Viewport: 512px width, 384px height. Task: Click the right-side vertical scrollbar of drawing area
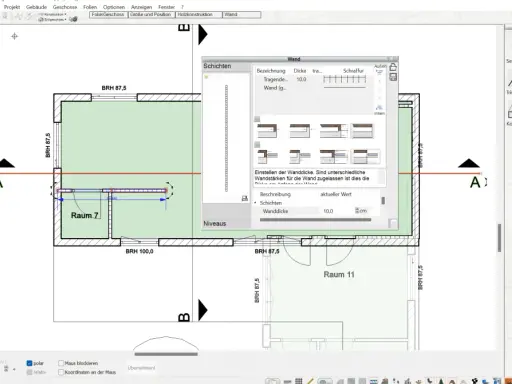499,238
